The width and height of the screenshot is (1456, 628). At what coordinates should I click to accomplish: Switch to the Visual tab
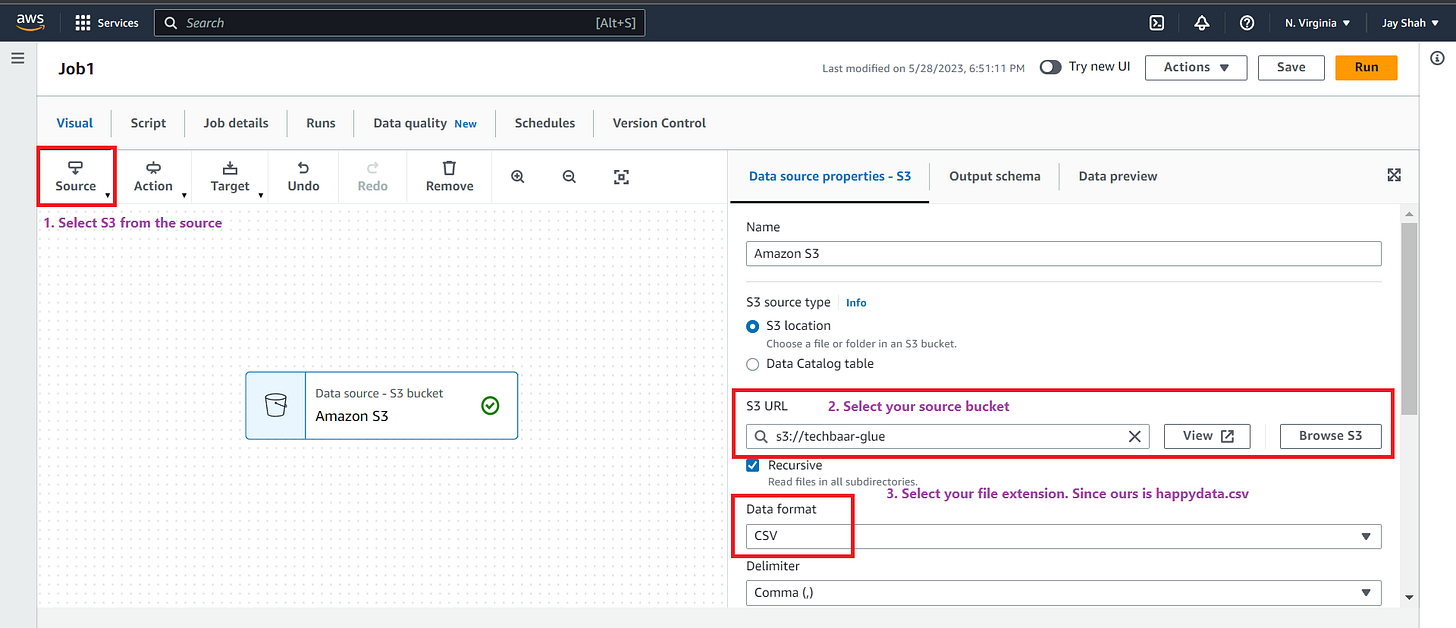tap(74, 123)
